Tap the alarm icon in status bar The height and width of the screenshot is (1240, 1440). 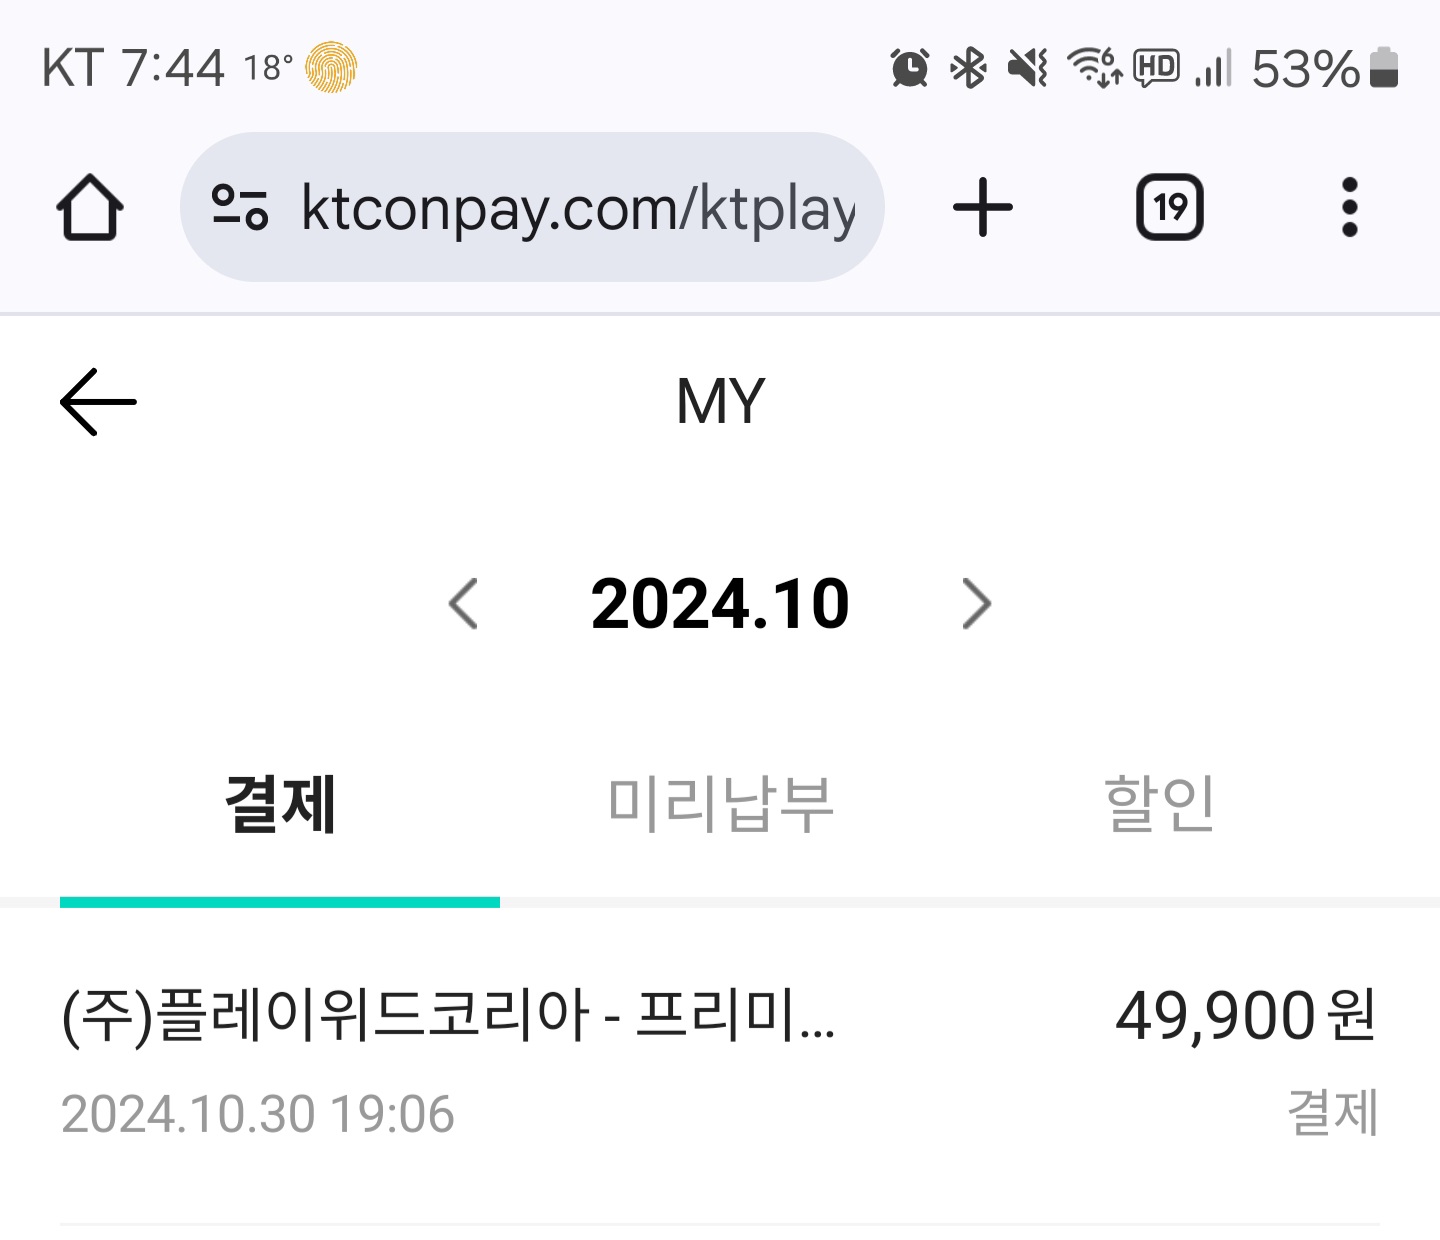tap(909, 68)
